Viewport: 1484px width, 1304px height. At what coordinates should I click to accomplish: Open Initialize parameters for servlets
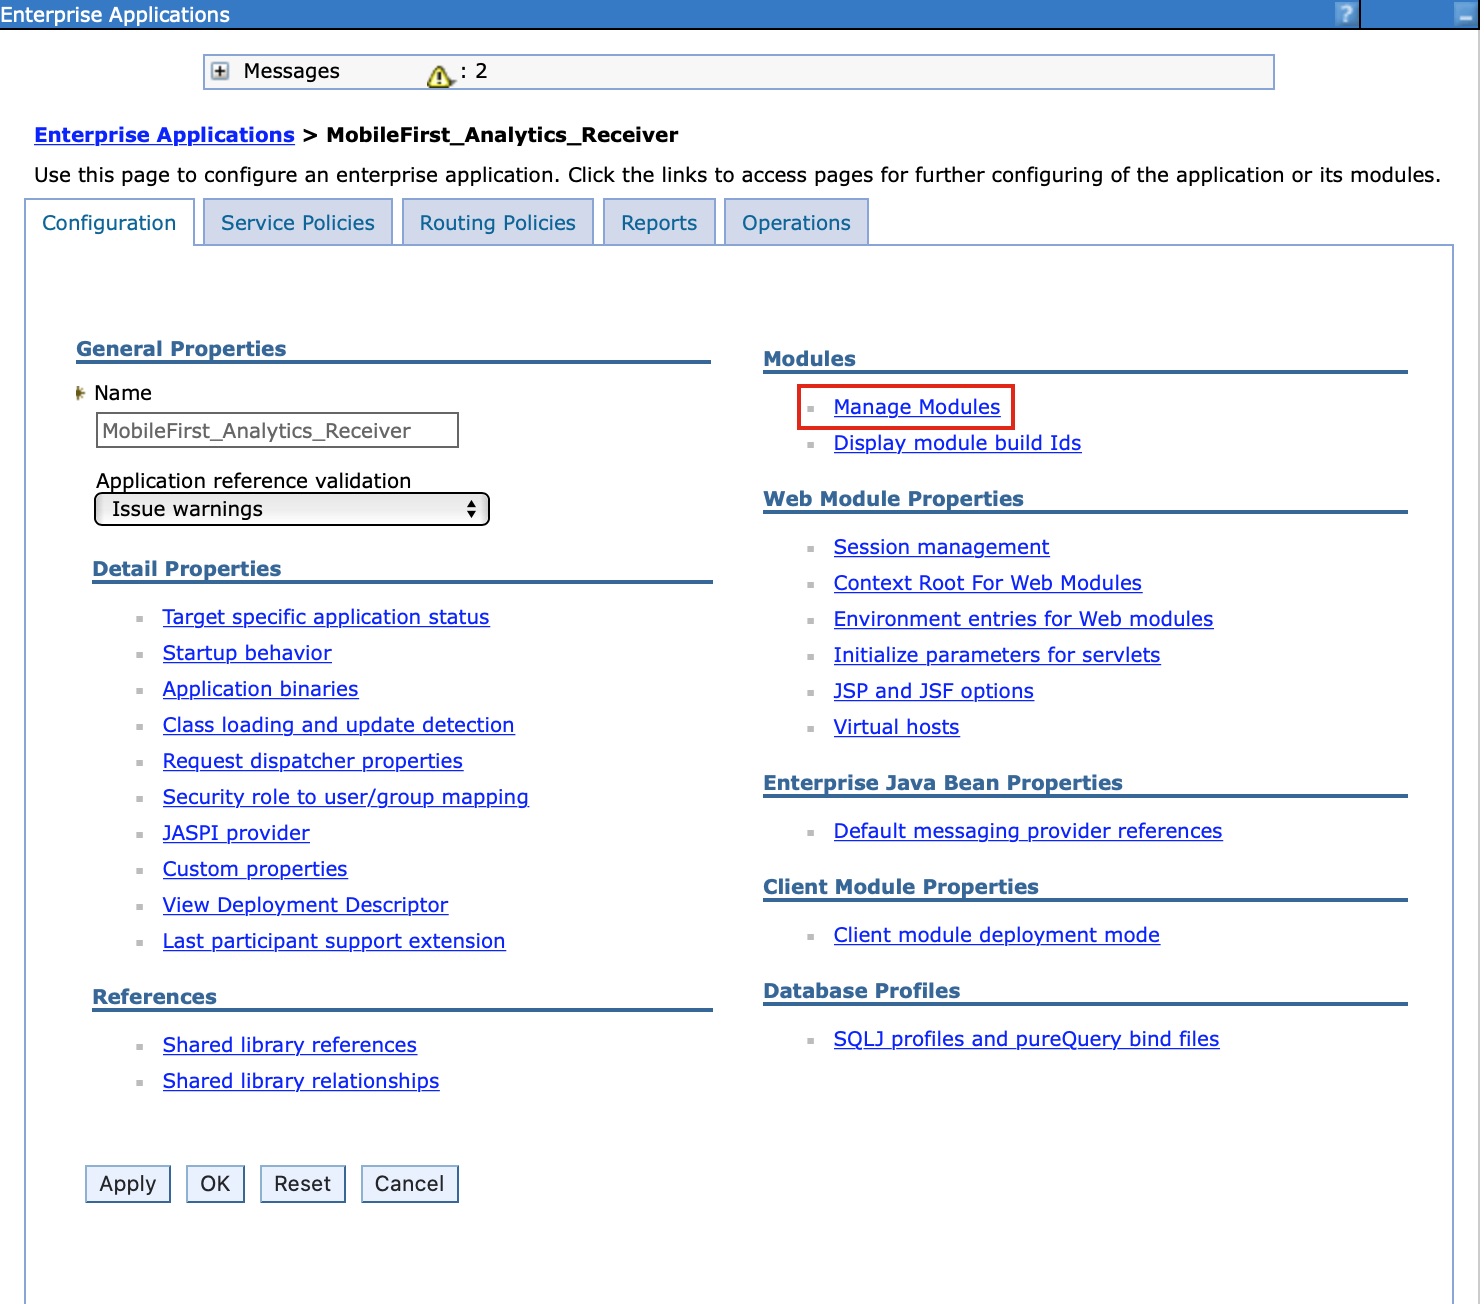(x=997, y=655)
